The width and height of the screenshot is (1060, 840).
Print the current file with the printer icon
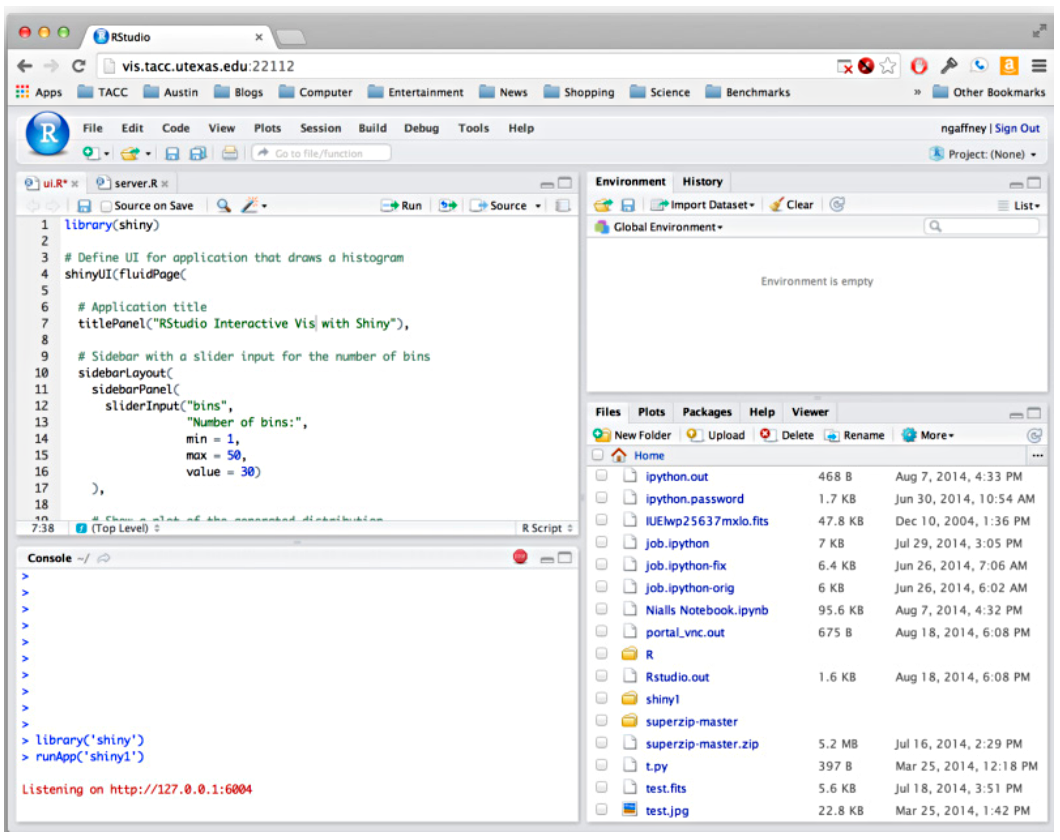[230, 153]
